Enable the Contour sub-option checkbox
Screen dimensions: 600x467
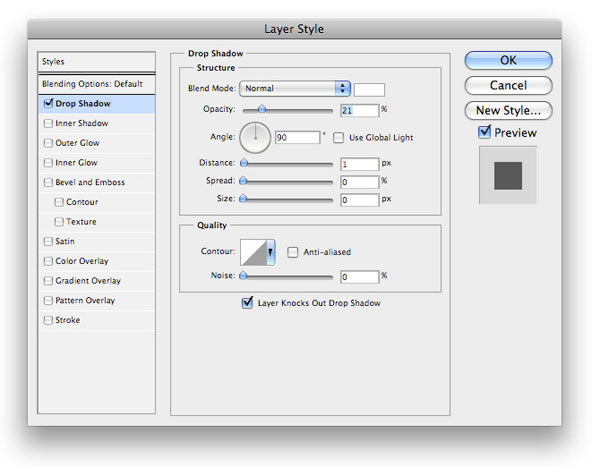tap(59, 202)
